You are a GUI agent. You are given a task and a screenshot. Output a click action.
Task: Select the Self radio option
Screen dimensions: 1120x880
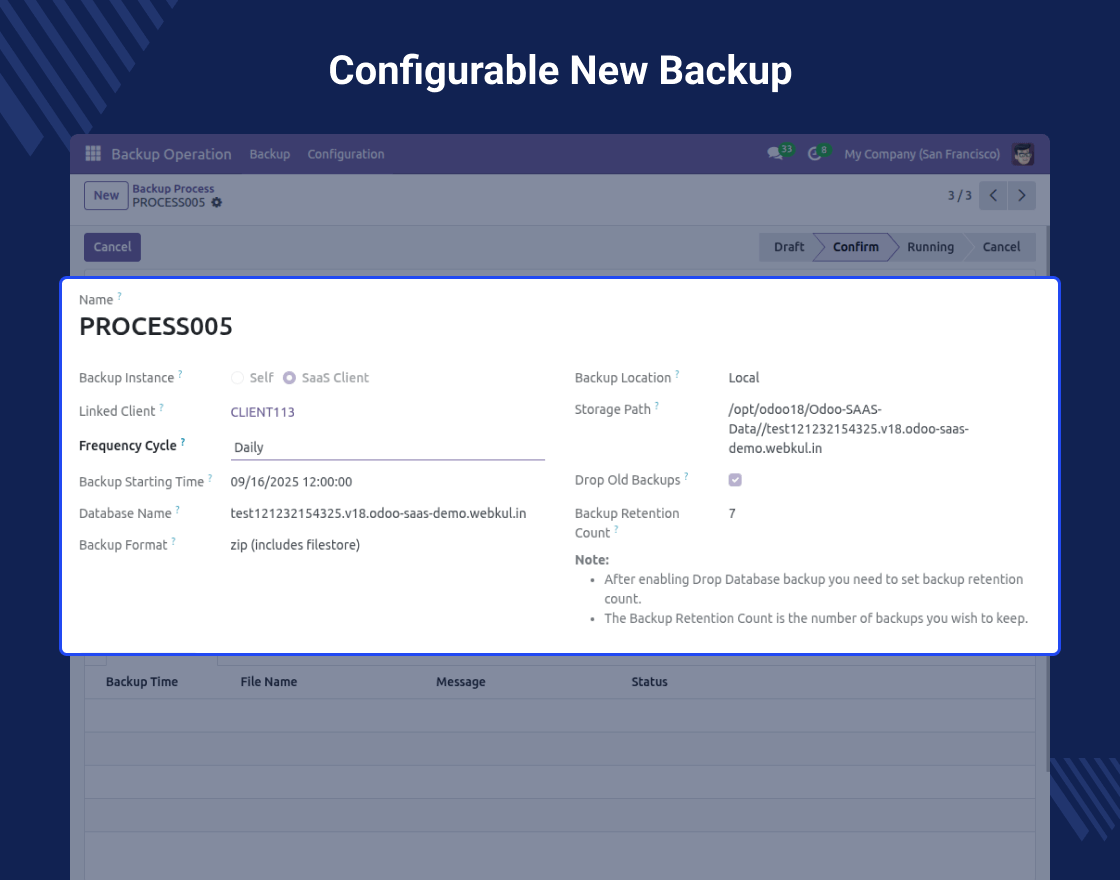[237, 378]
